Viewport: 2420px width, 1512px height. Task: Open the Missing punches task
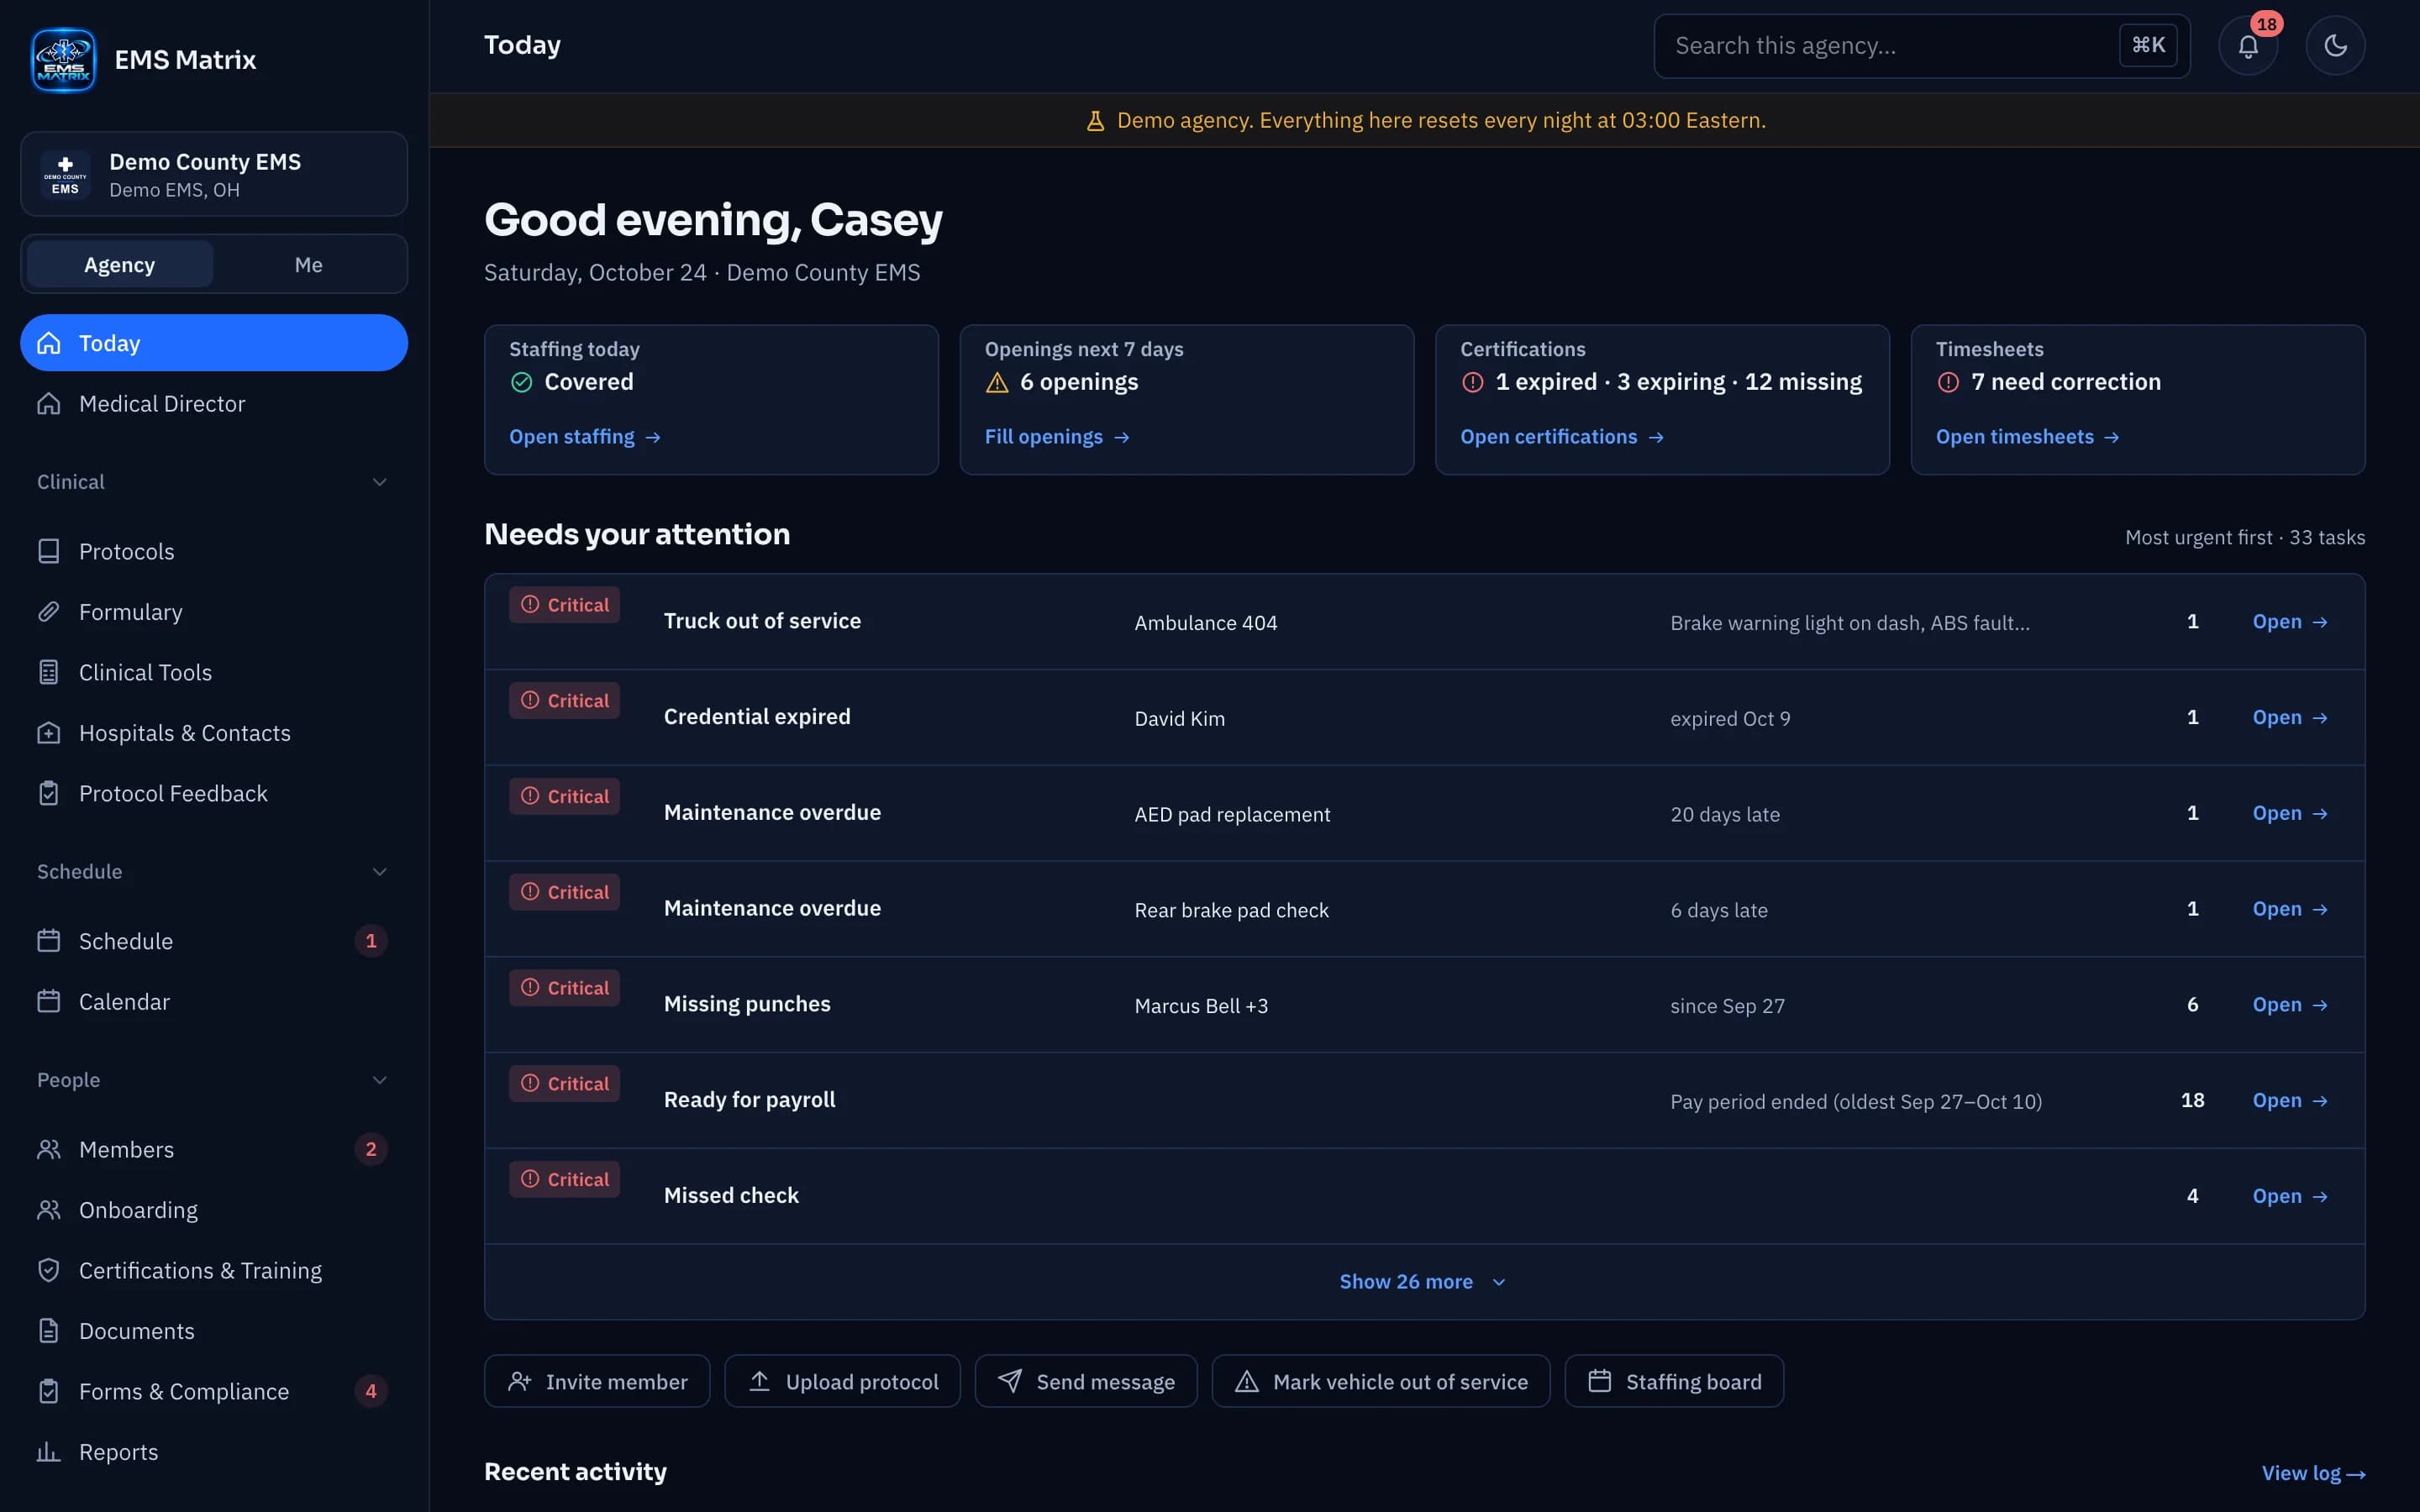tap(2289, 1005)
